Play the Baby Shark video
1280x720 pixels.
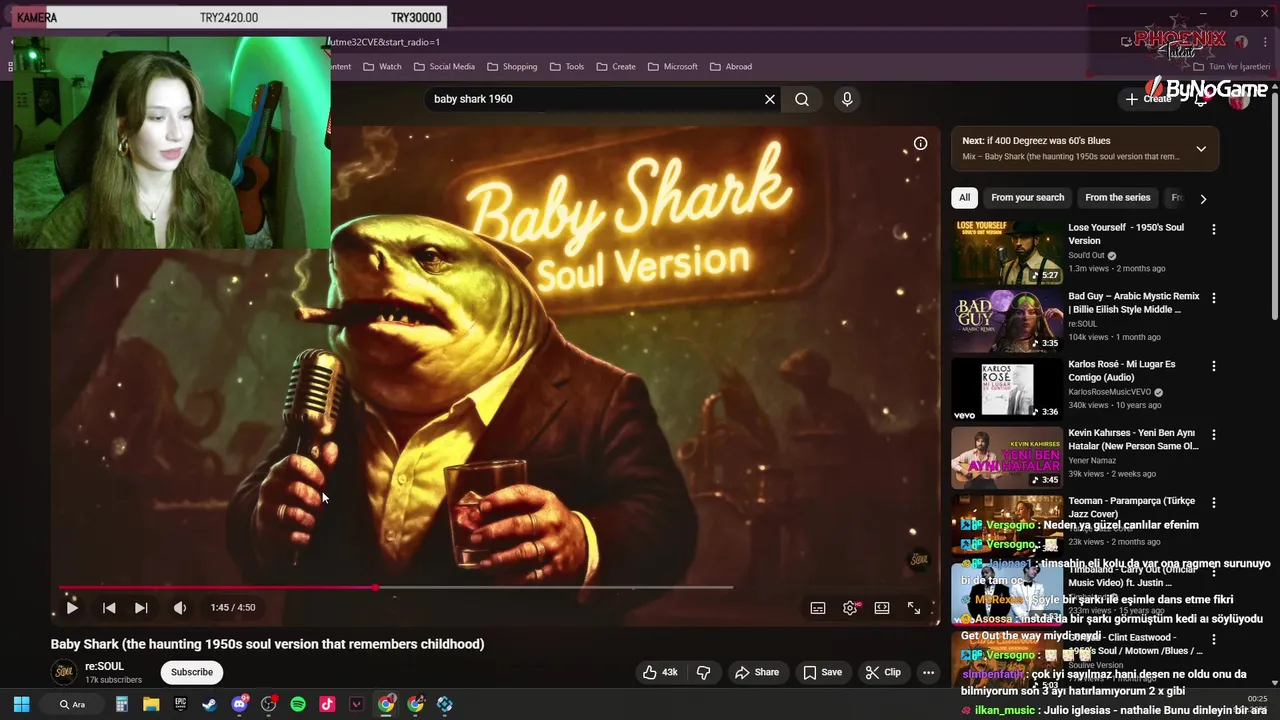(x=72, y=607)
